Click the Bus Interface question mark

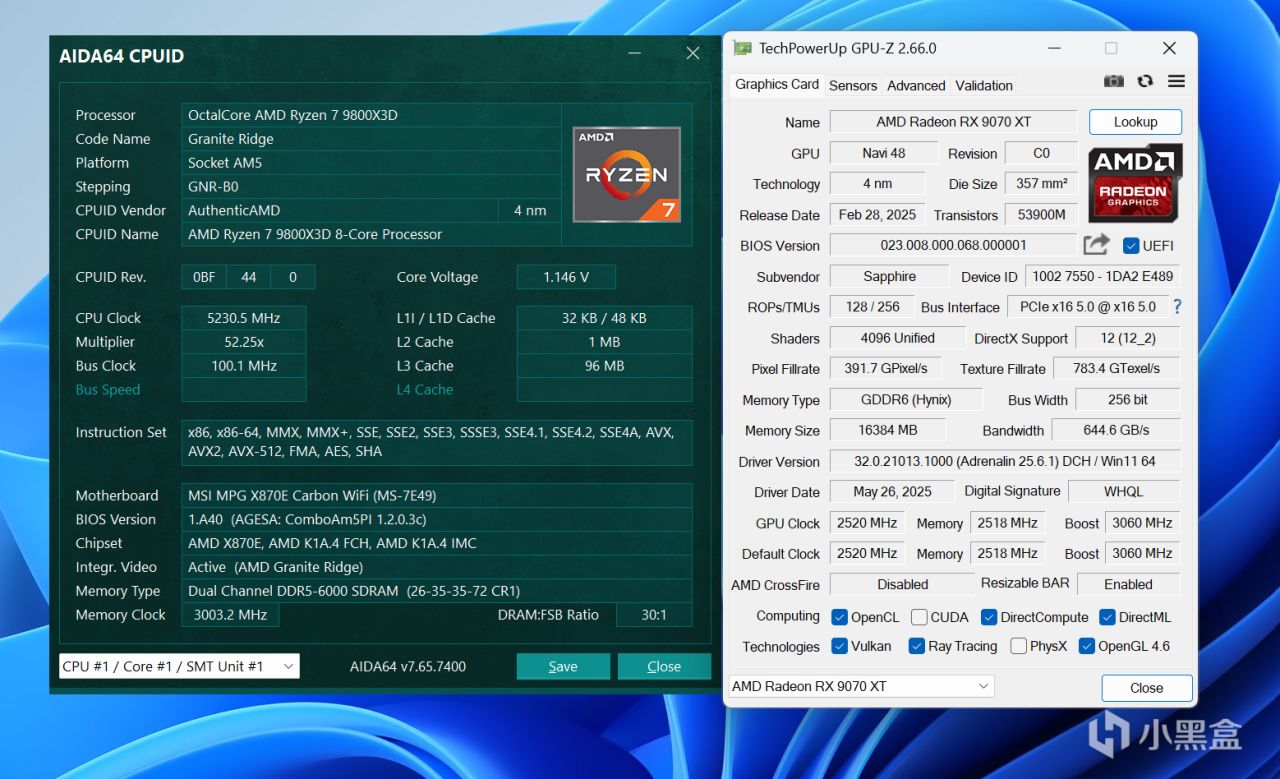[x=1177, y=307]
